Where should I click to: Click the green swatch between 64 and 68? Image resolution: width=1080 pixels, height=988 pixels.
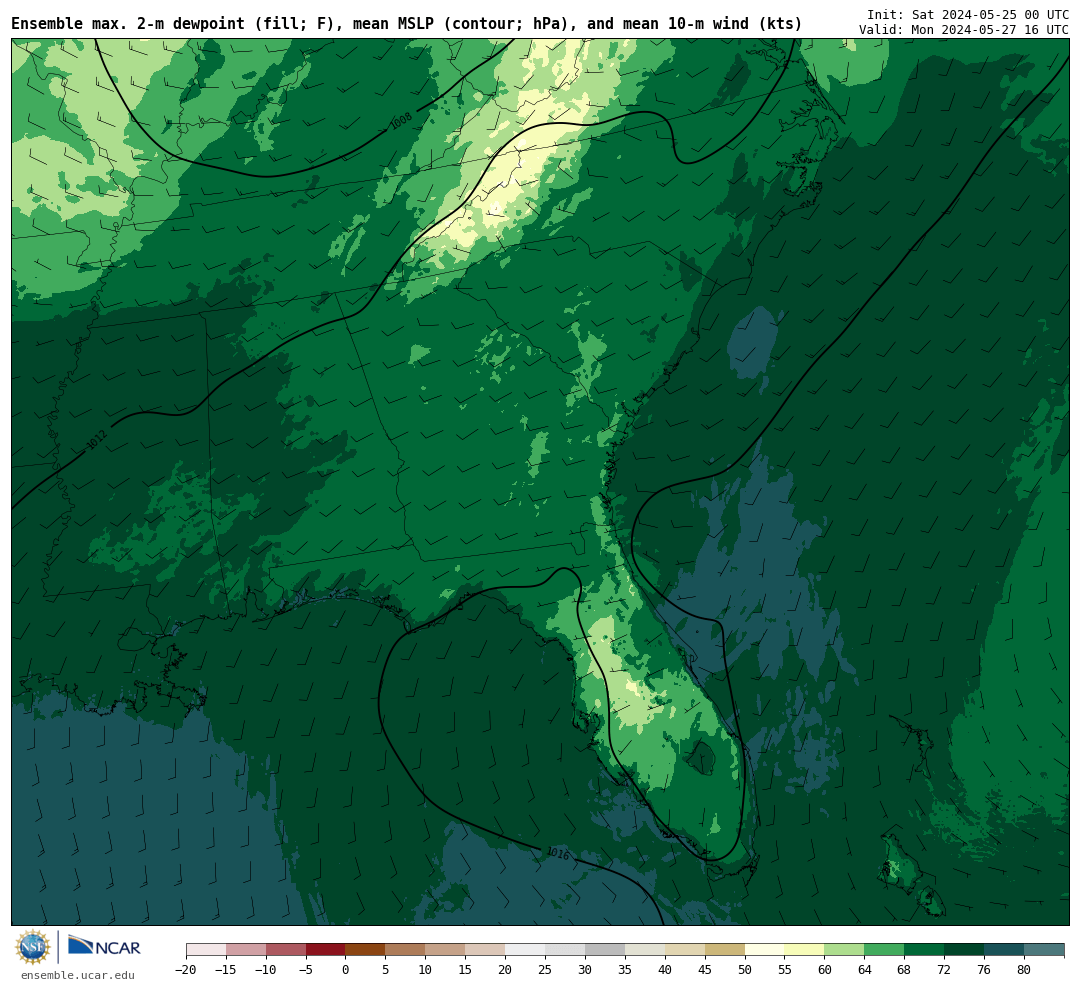pos(884,950)
